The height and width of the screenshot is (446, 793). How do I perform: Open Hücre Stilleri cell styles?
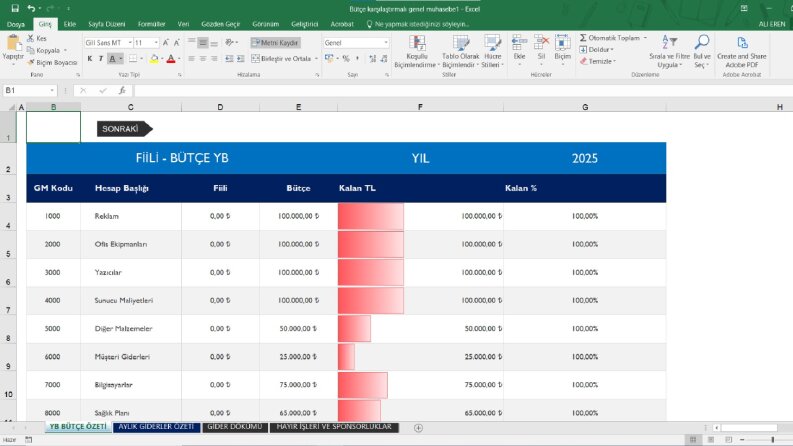click(492, 52)
